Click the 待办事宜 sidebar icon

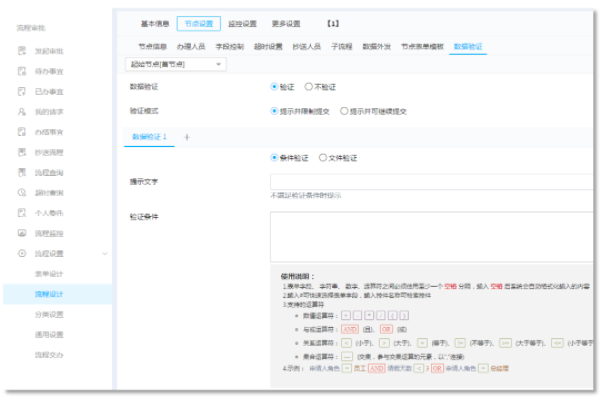tap(22, 71)
